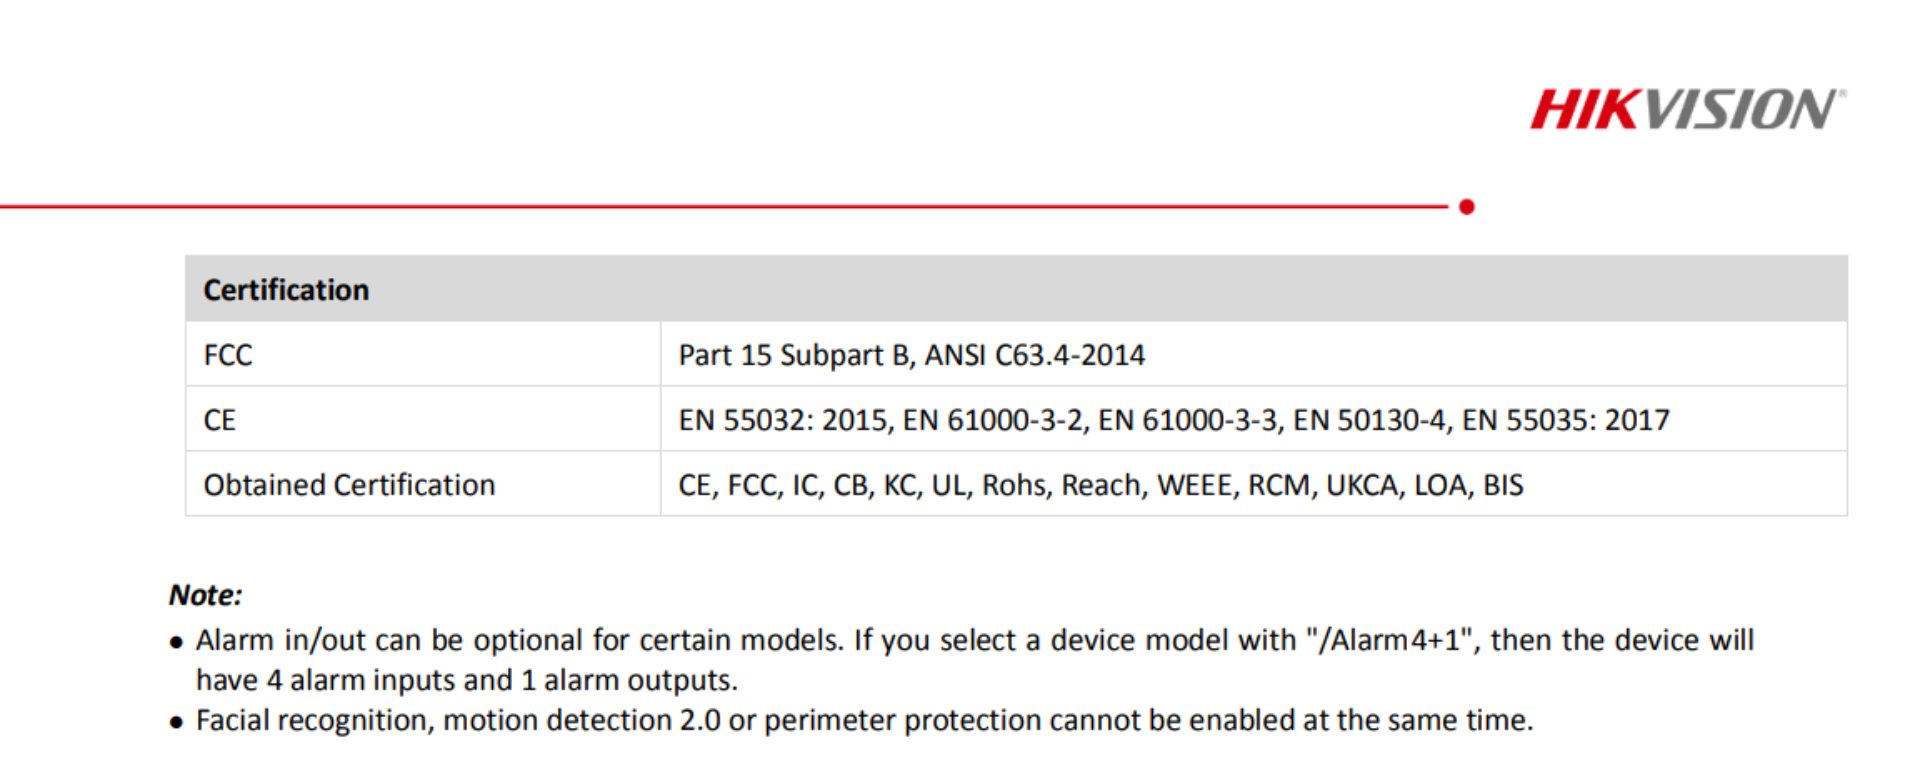1920x768 pixels.
Task: Click the Obtained Certification label
Action: [350, 485]
